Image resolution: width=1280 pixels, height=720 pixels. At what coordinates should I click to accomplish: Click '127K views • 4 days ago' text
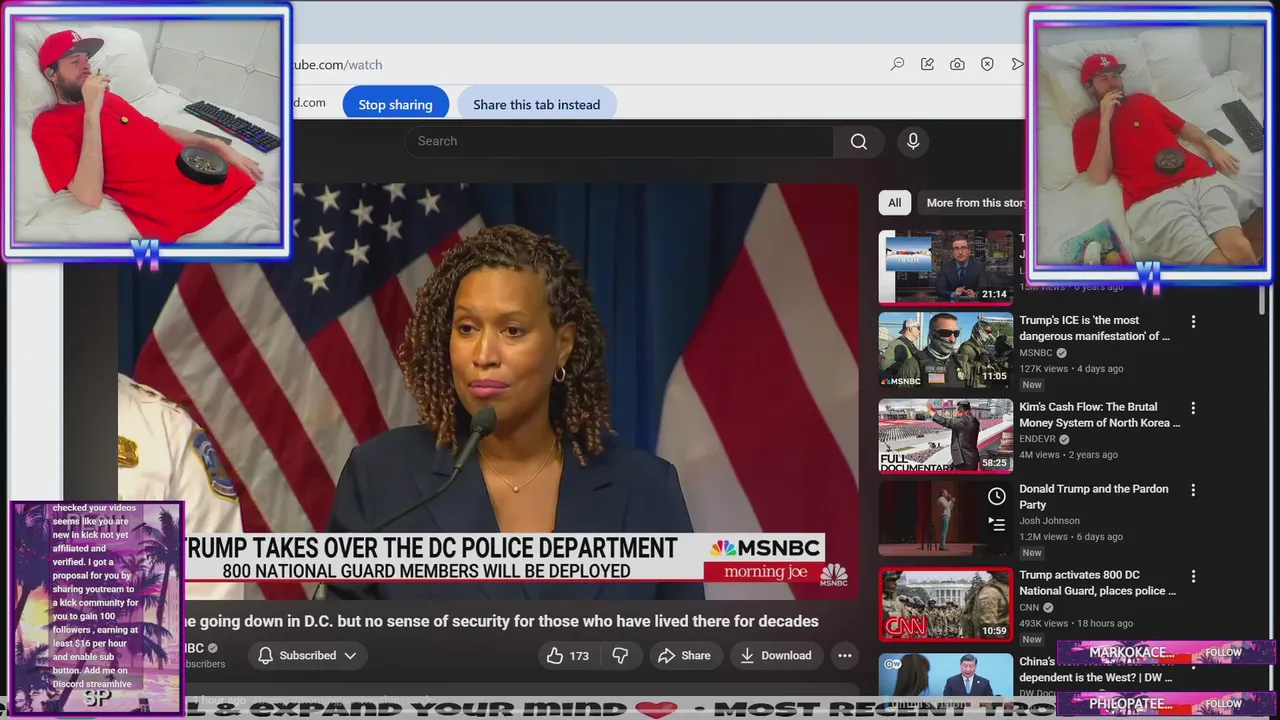point(1071,369)
